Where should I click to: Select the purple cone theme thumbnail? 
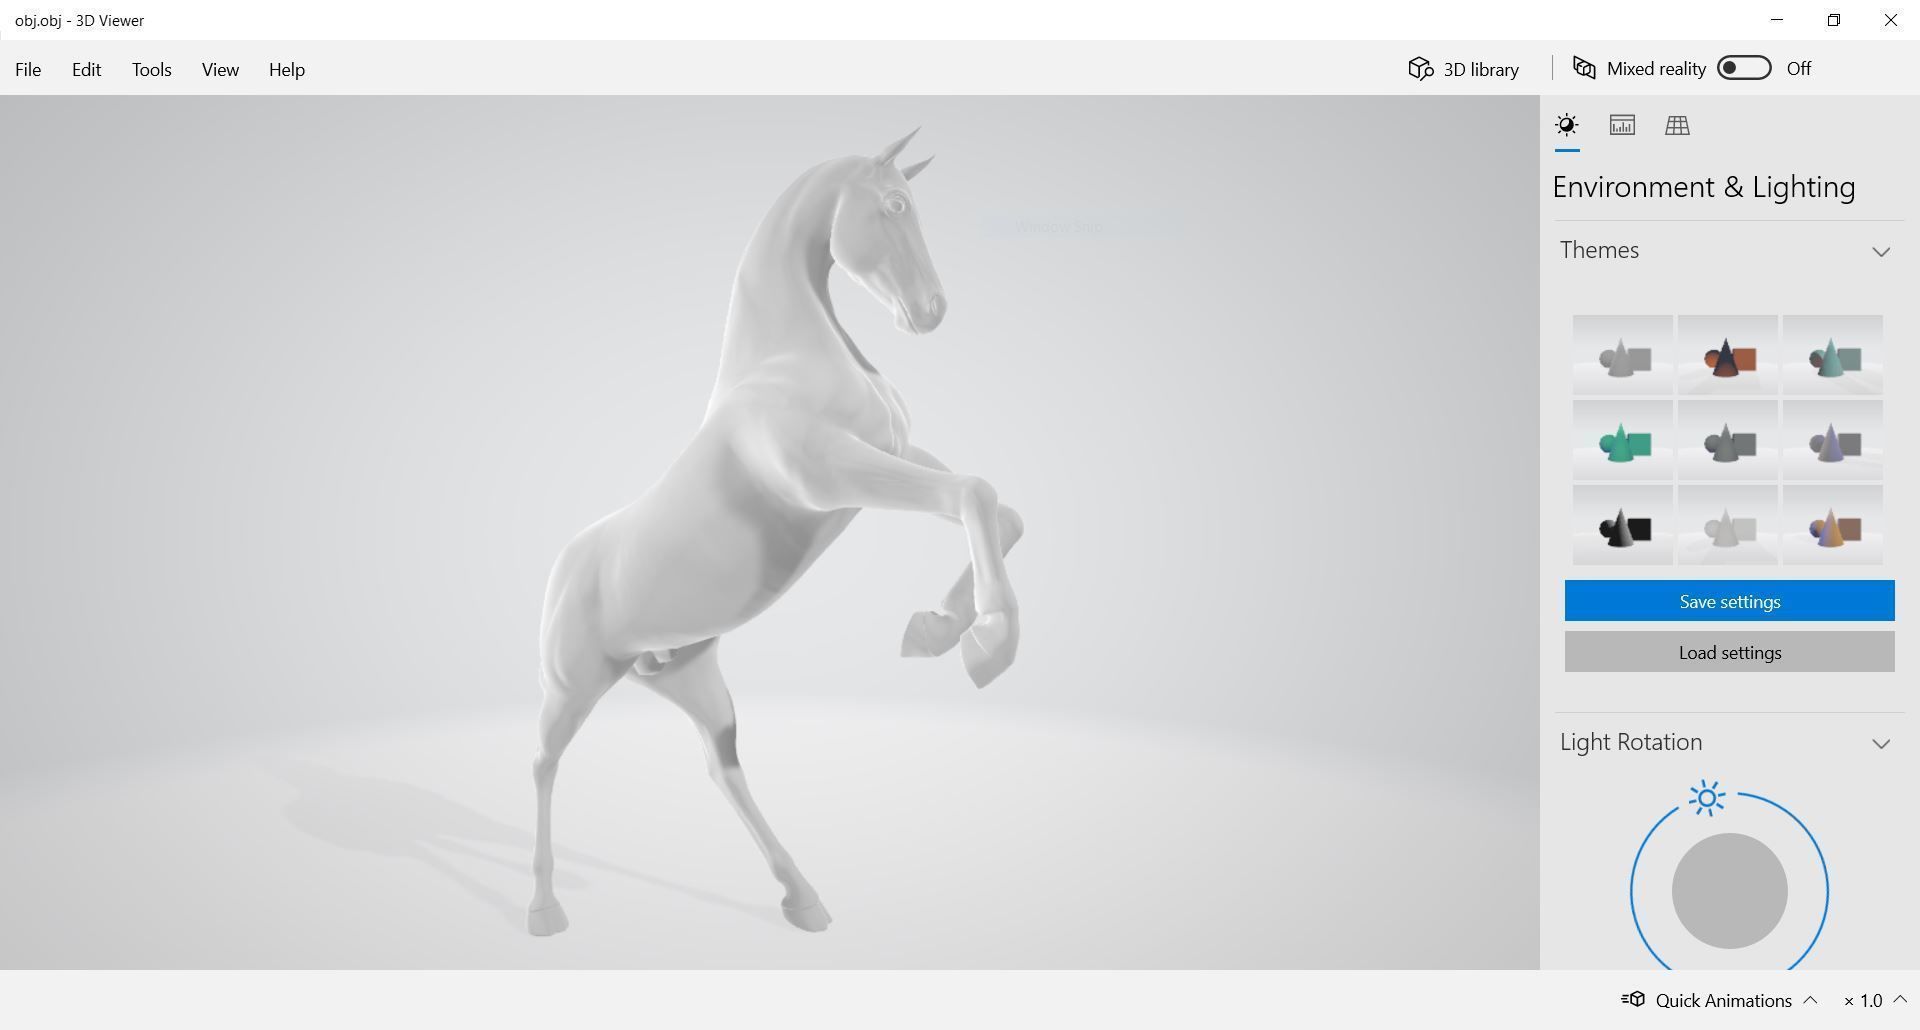pyautogui.click(x=1832, y=440)
